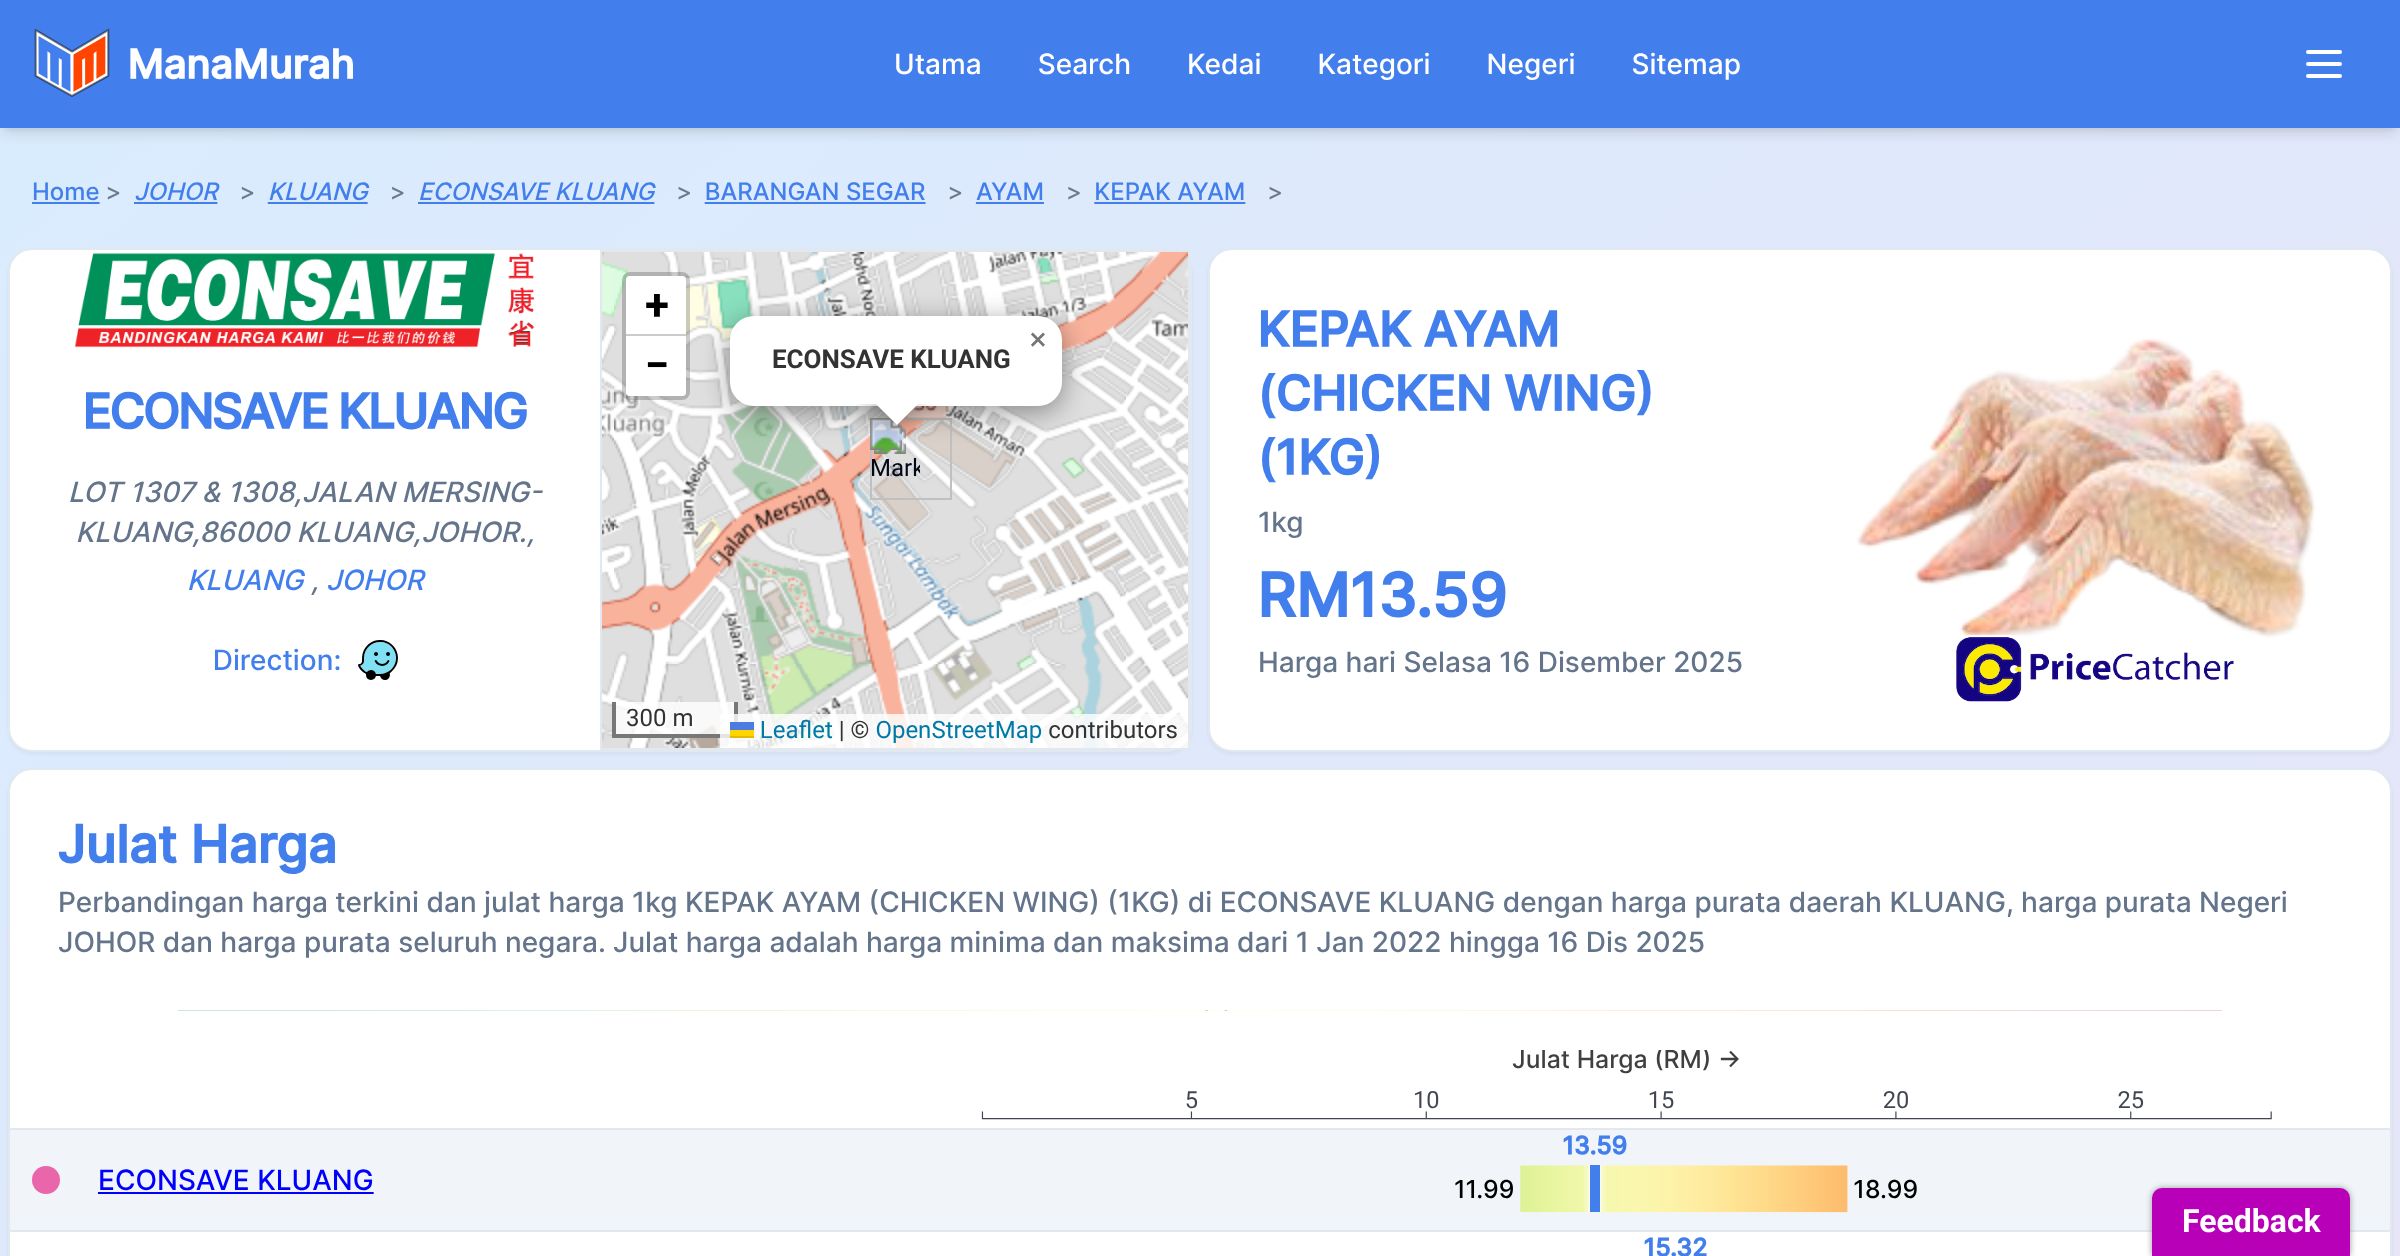
Task: Close the ECONSAVE KLUANG map popup
Action: [1038, 340]
